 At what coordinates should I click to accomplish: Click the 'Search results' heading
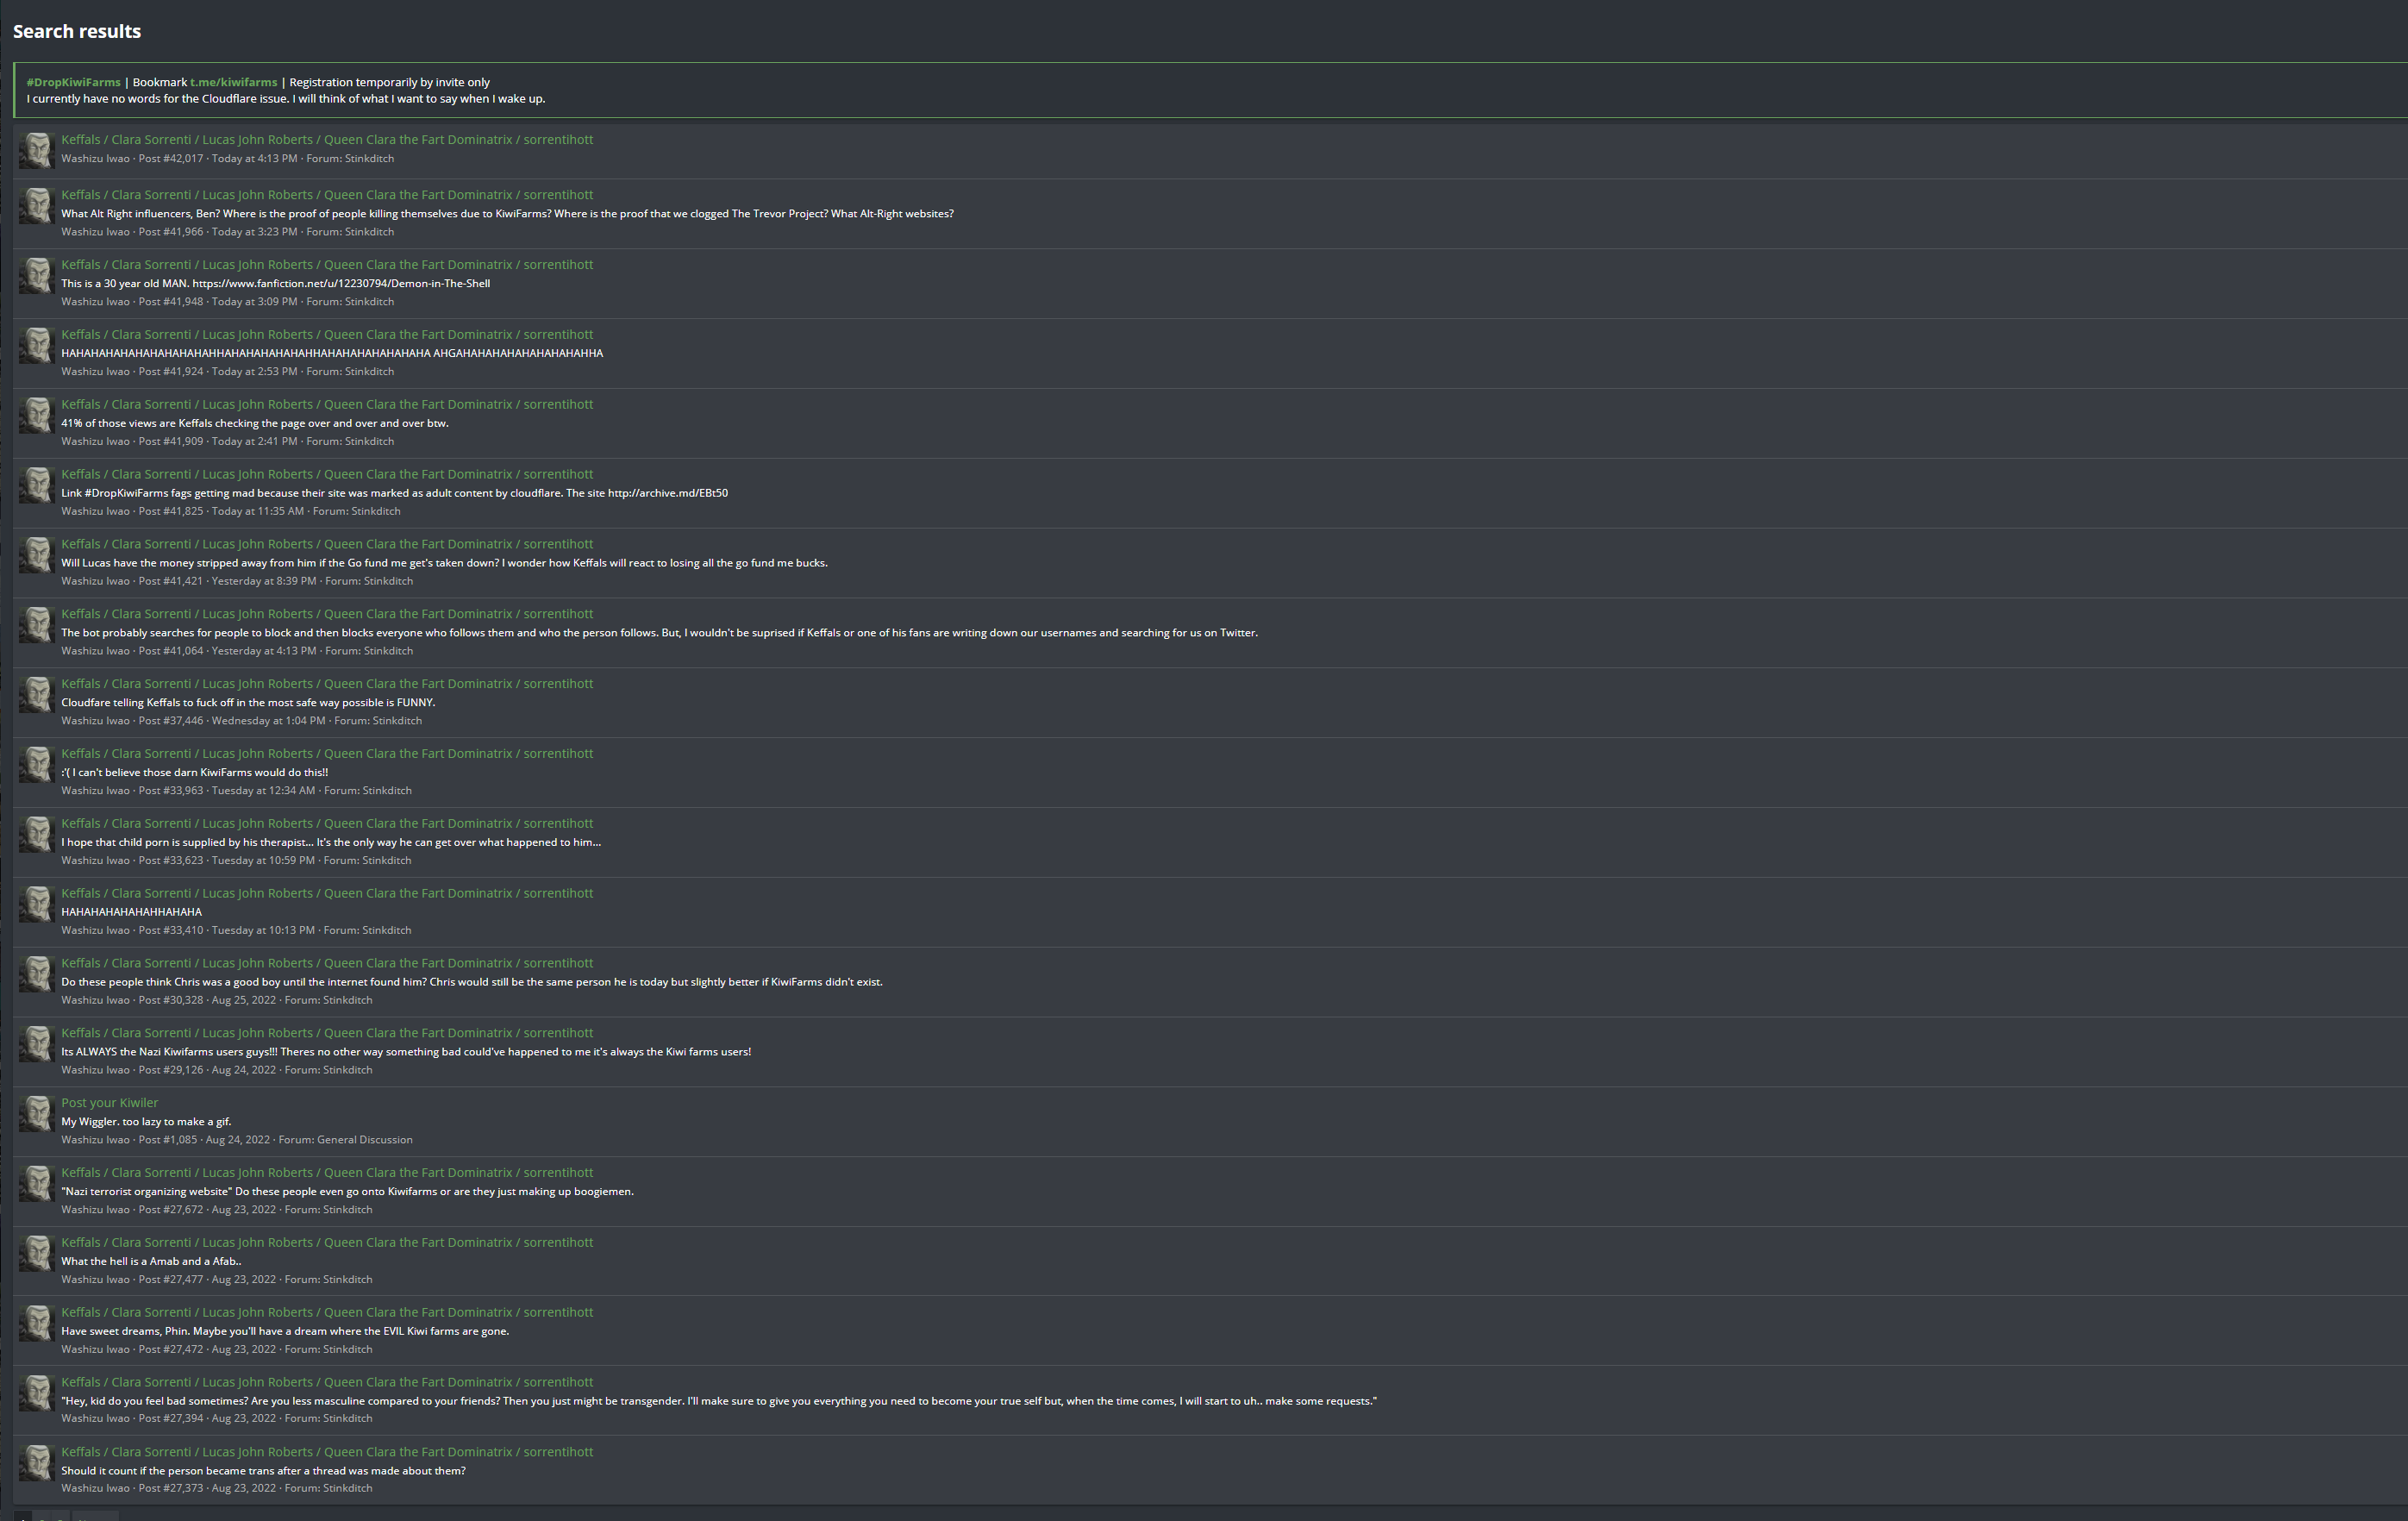tap(77, 31)
